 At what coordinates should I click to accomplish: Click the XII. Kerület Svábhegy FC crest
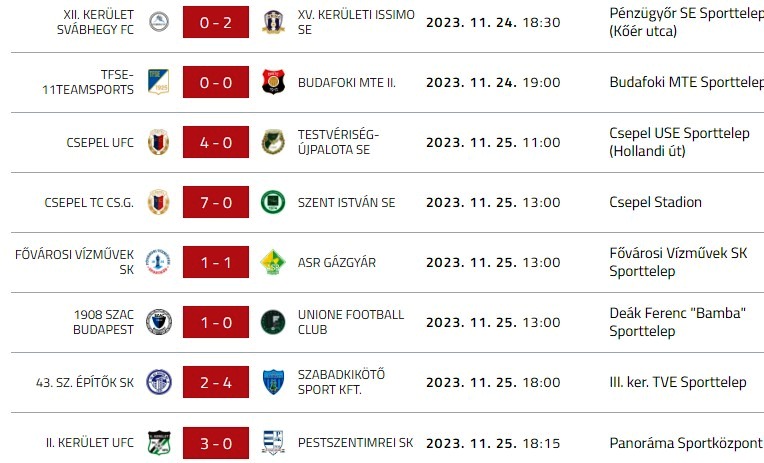(x=159, y=22)
